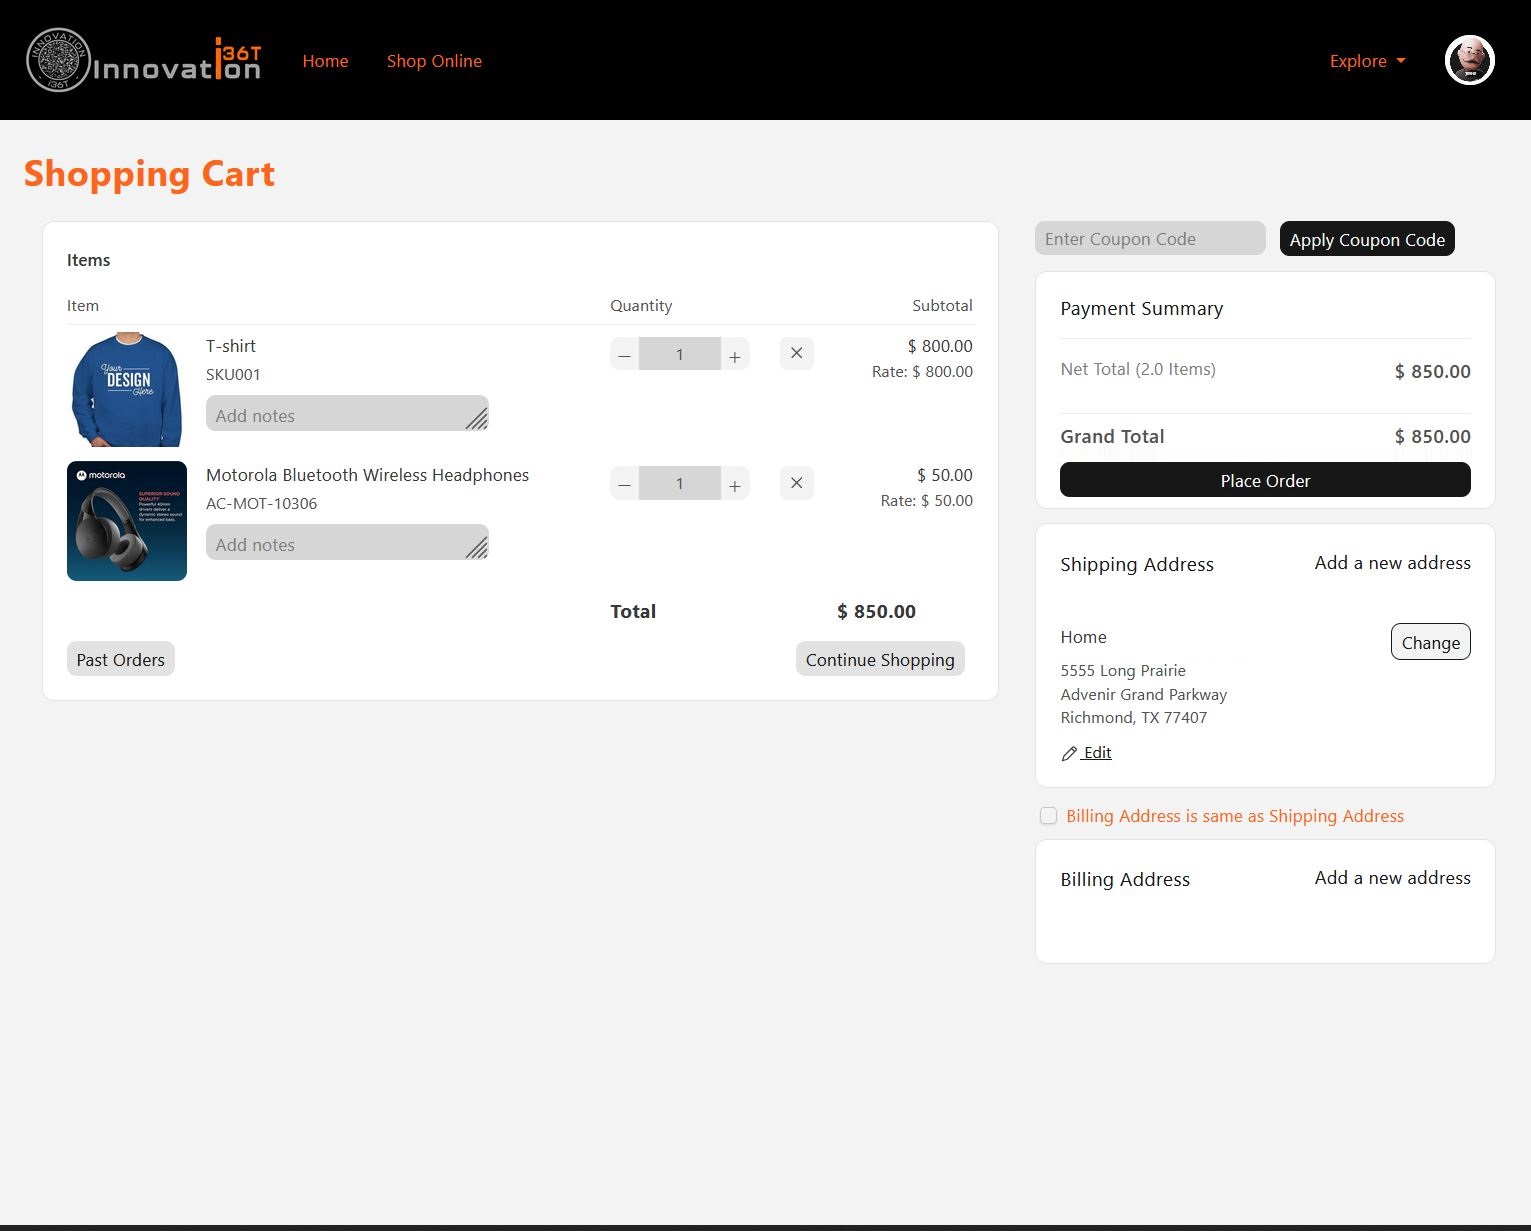1531x1231 pixels.
Task: Click Change for the shipping address
Action: [x=1430, y=642]
